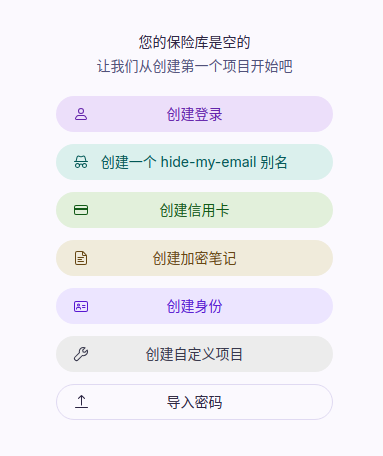Screen dimensions: 383x456
Task: Click the note document icon
Action: 81,258
